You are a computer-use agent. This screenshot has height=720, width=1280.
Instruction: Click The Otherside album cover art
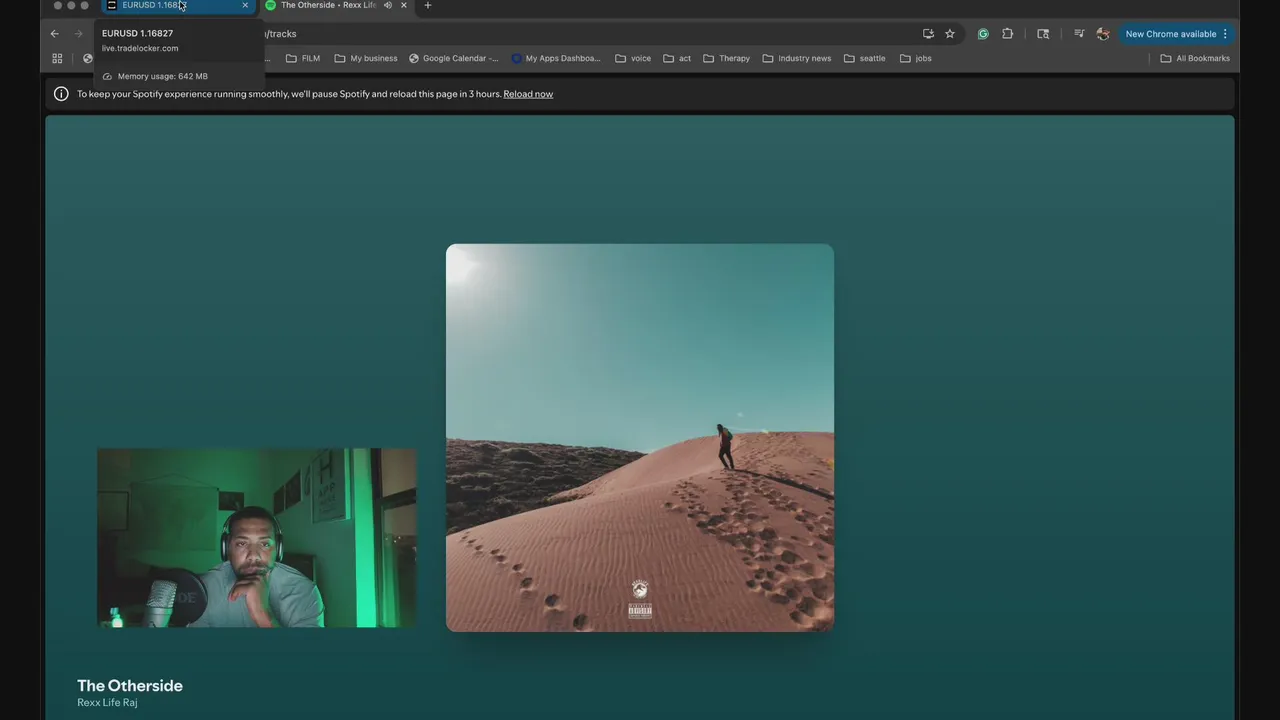pyautogui.click(x=640, y=438)
